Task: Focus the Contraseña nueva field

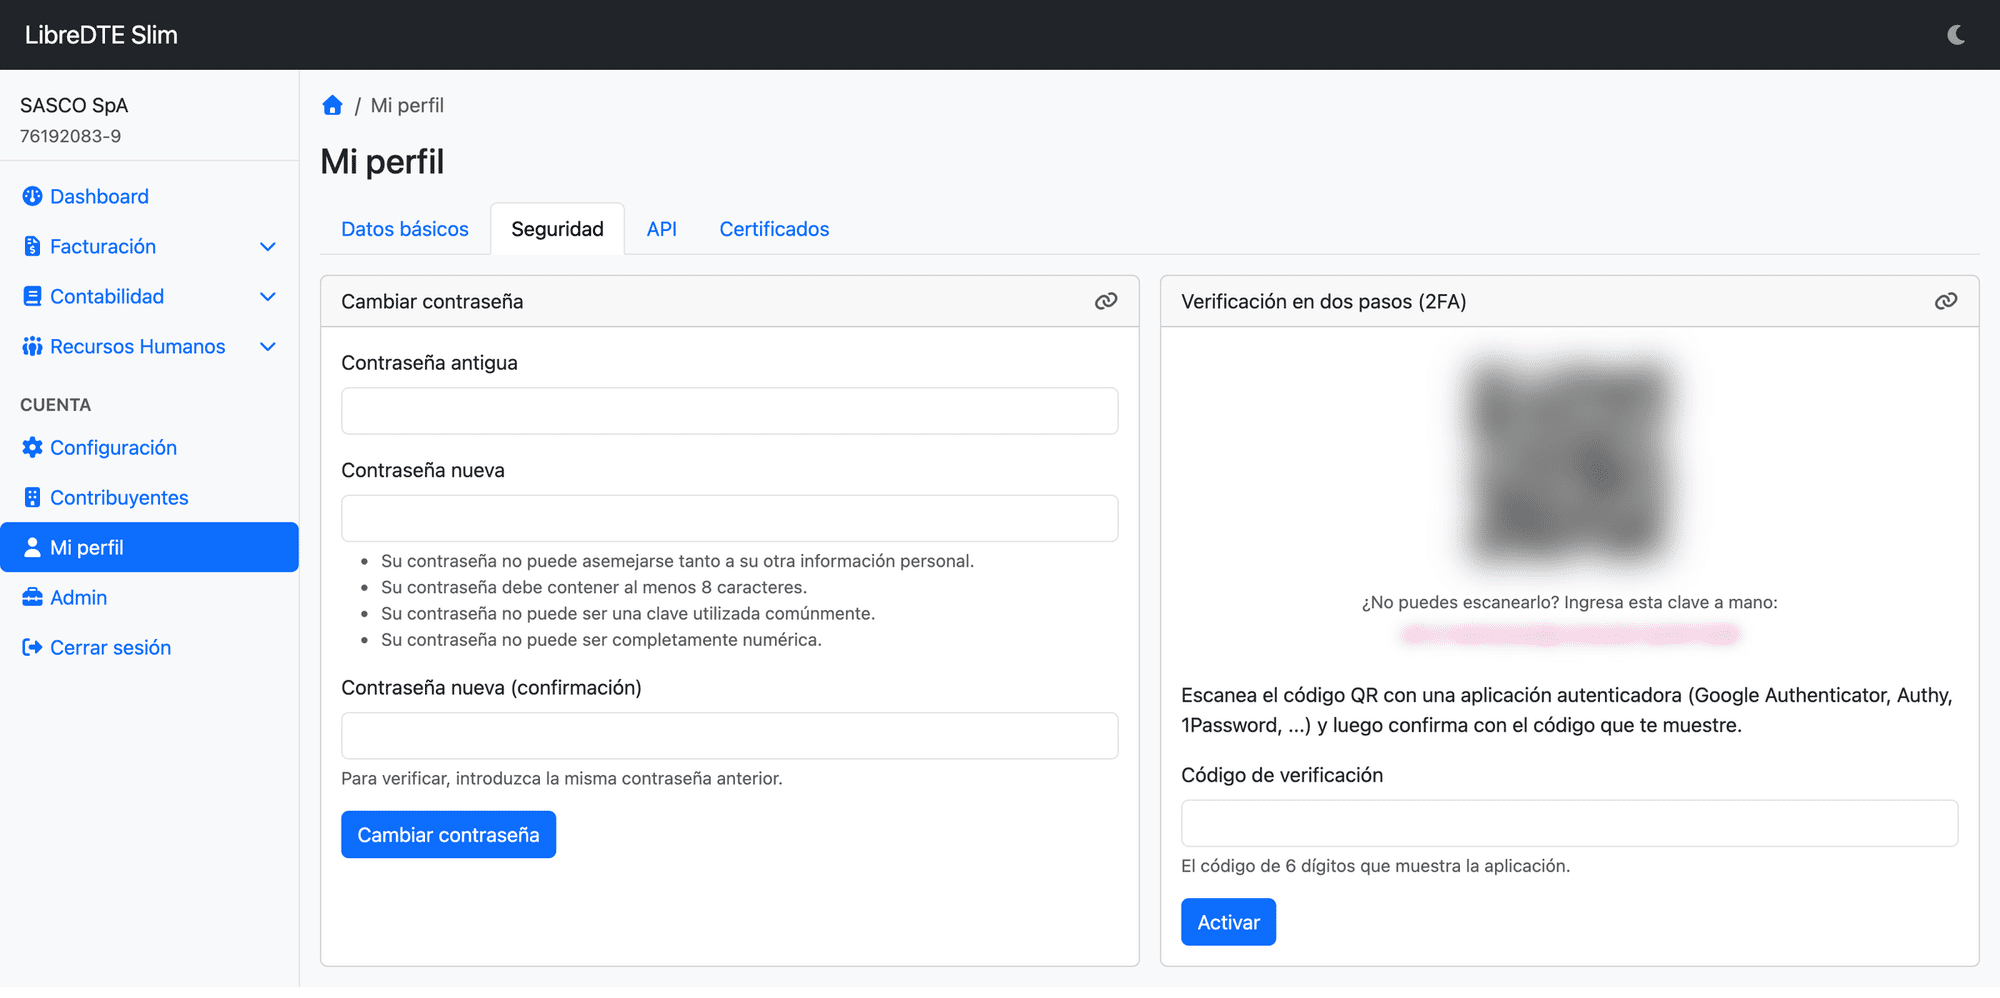Action: click(730, 518)
